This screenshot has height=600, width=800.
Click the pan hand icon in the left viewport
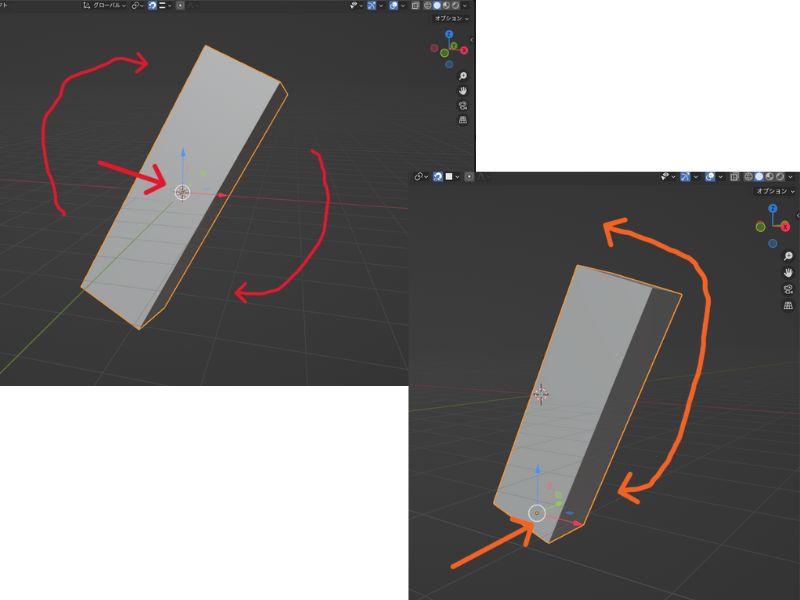(x=463, y=90)
